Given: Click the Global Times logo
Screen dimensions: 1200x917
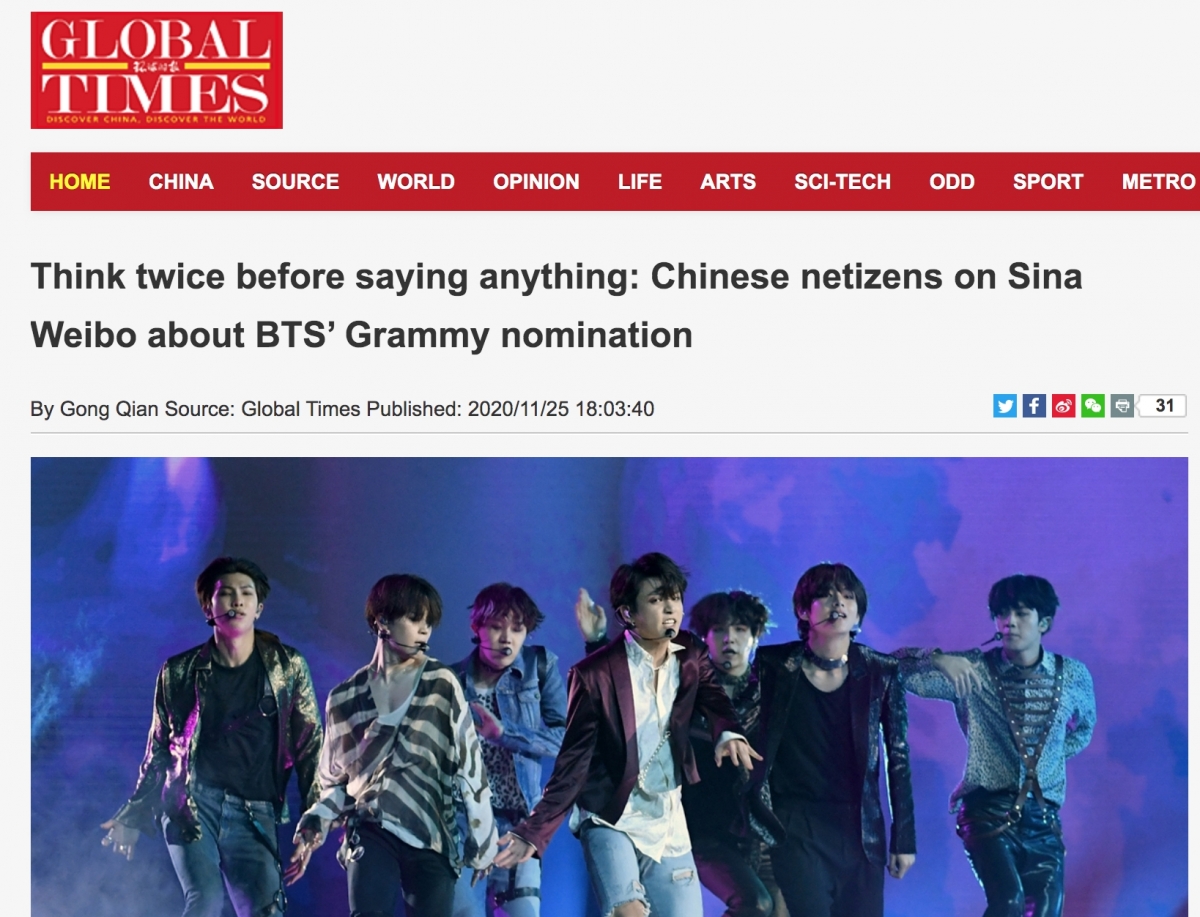Looking at the screenshot, I should [x=157, y=70].
